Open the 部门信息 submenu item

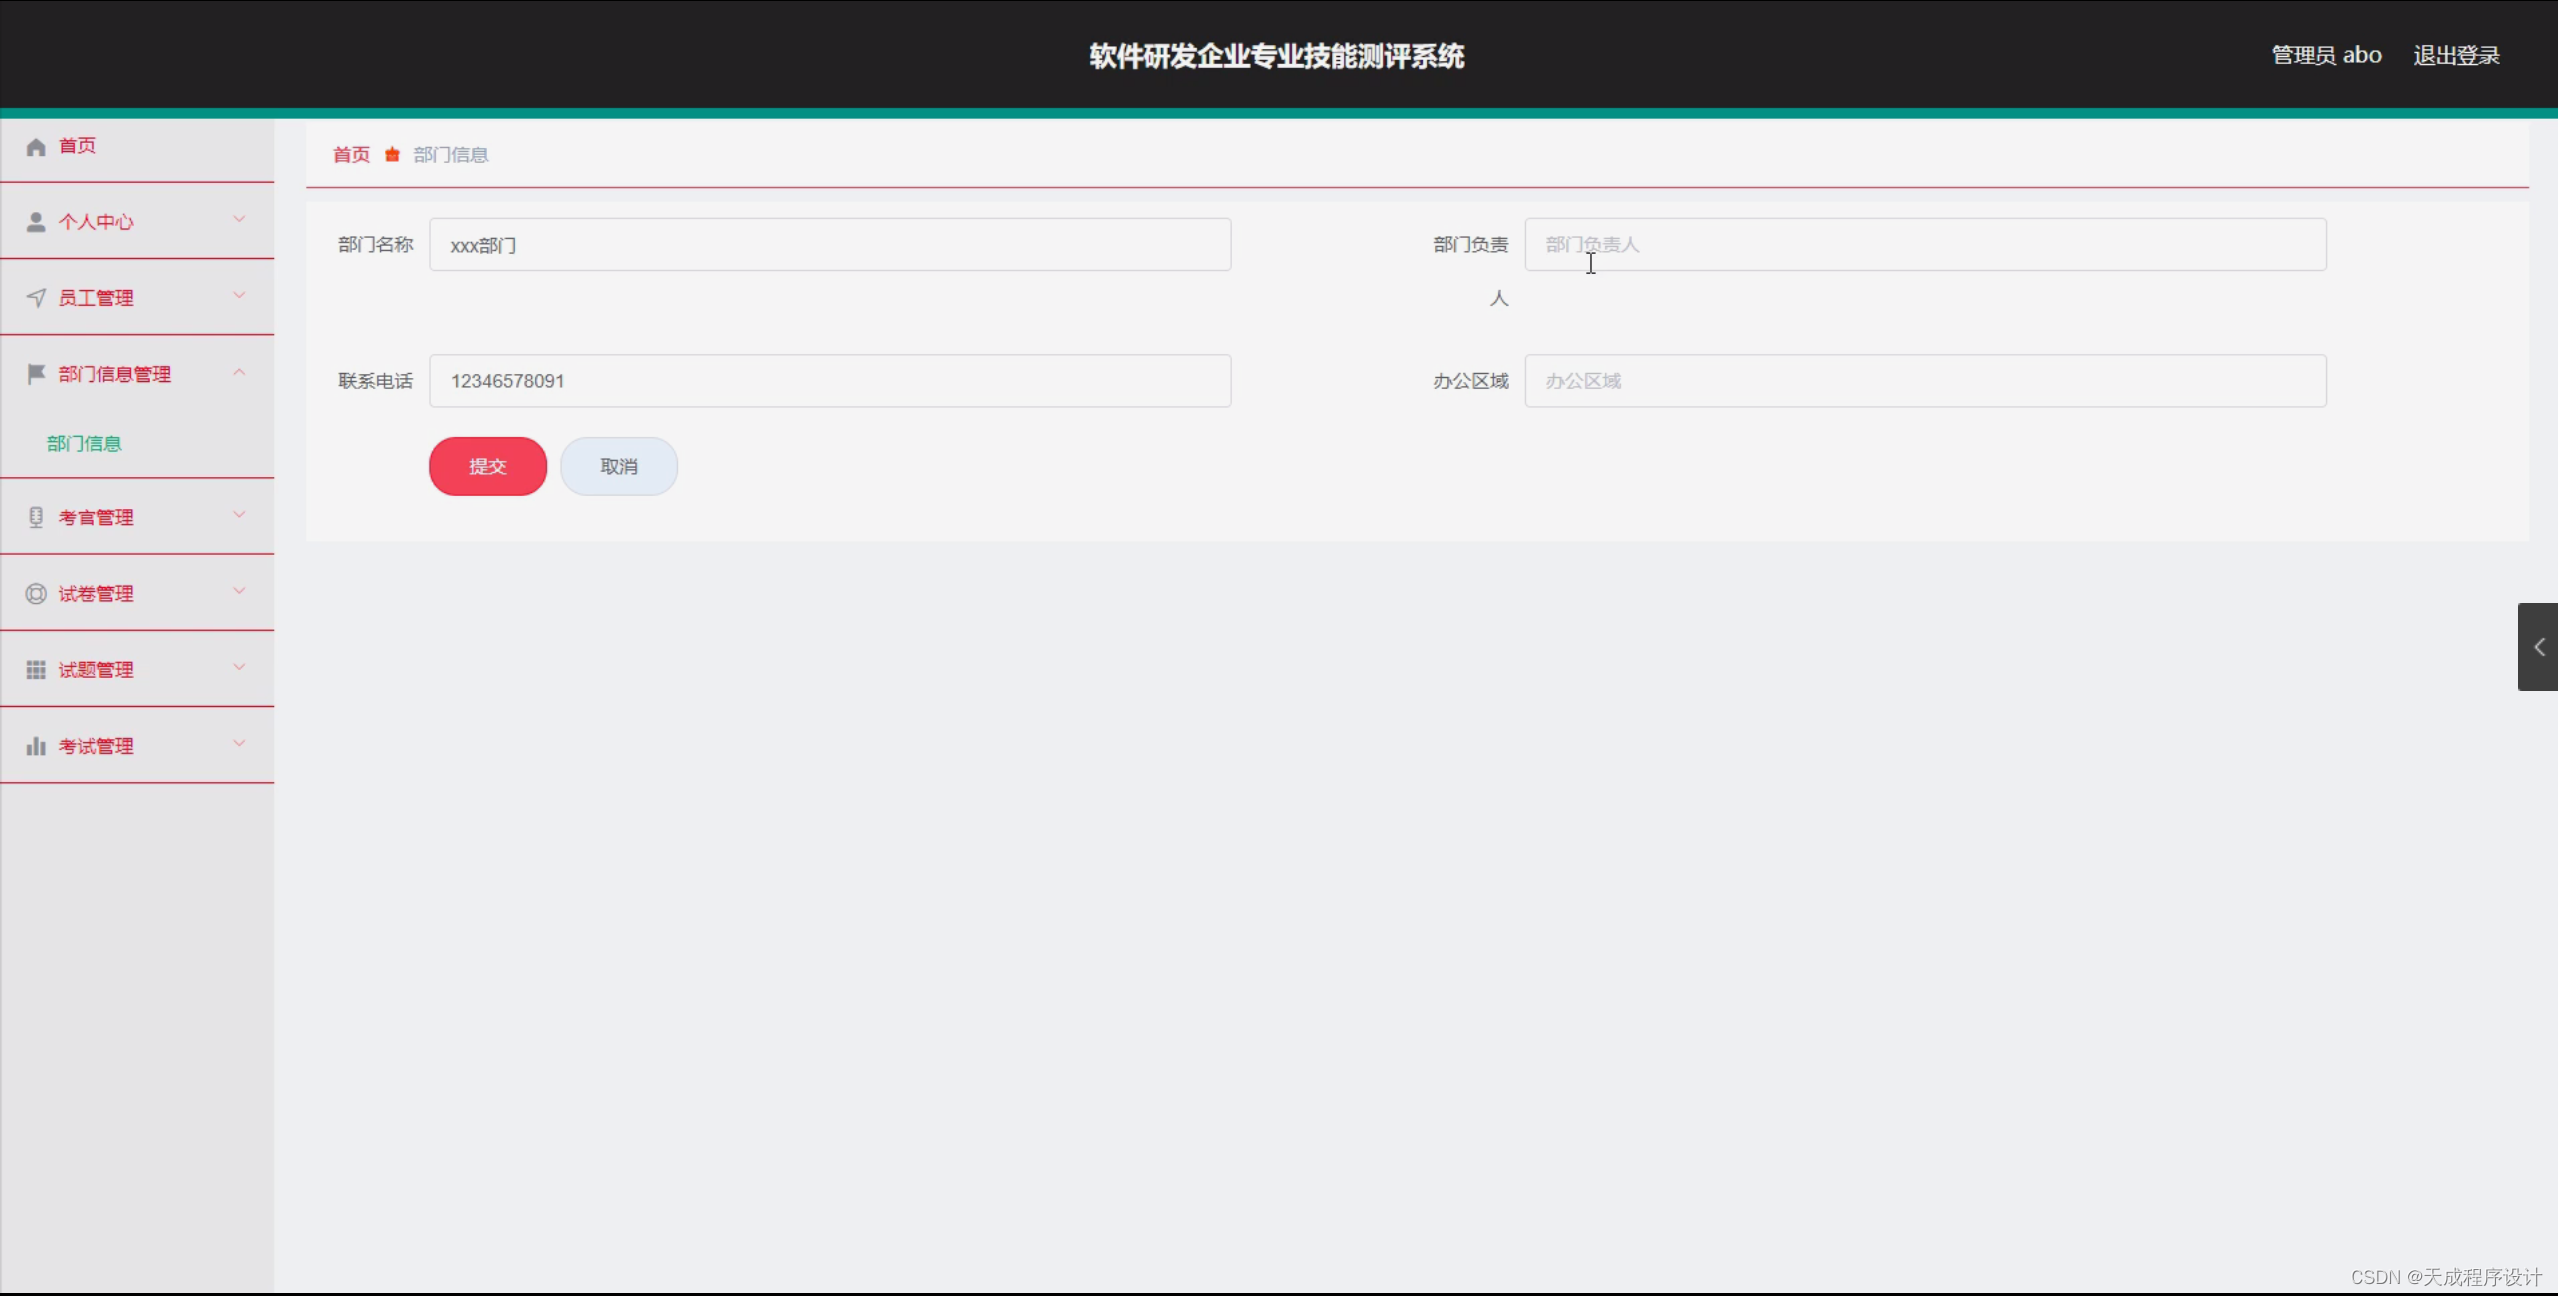point(84,444)
